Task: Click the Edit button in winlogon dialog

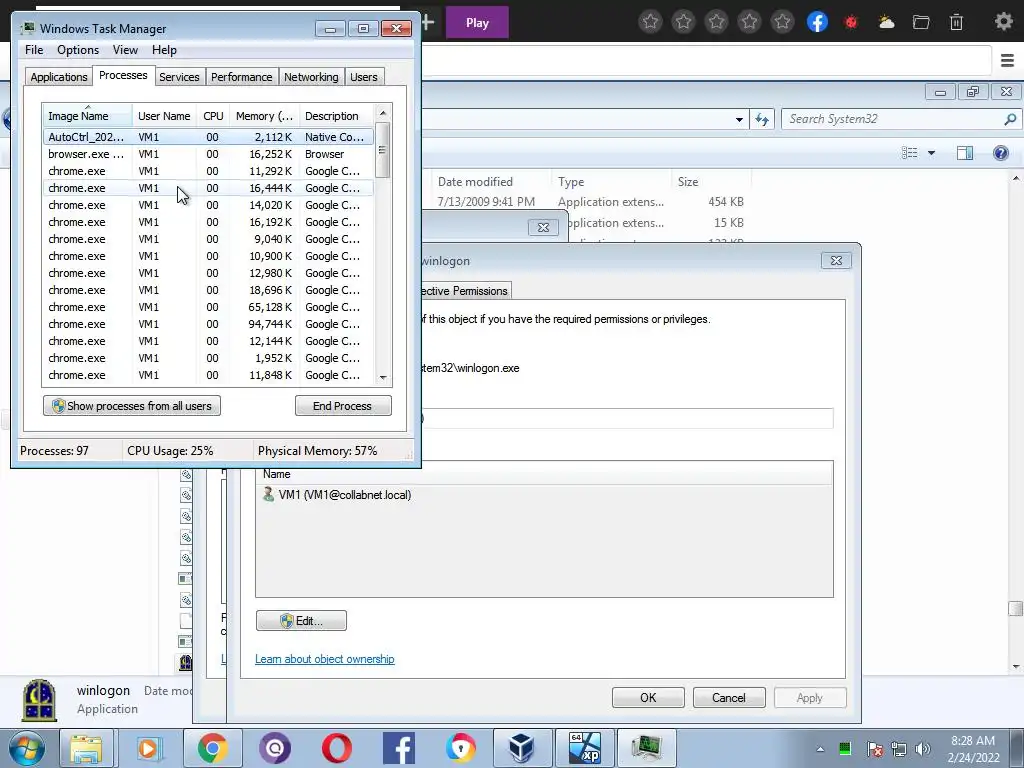Action: (301, 620)
